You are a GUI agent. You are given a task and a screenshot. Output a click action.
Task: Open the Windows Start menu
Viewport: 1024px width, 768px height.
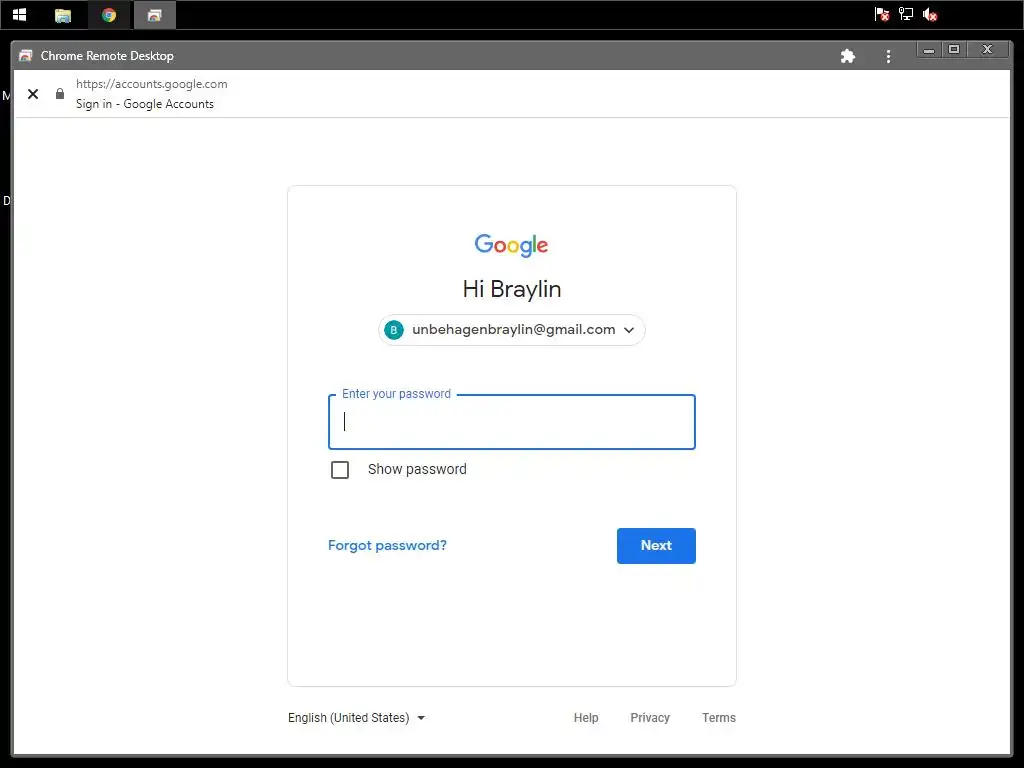click(20, 14)
